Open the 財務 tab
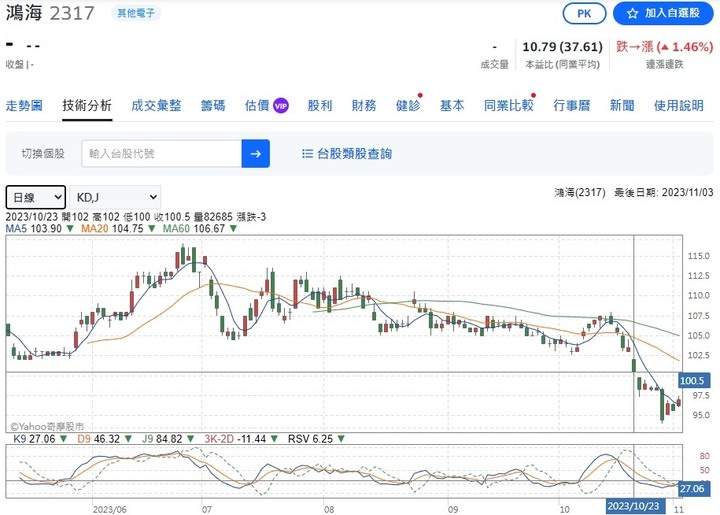The height and width of the screenshot is (515, 720). 364,106
